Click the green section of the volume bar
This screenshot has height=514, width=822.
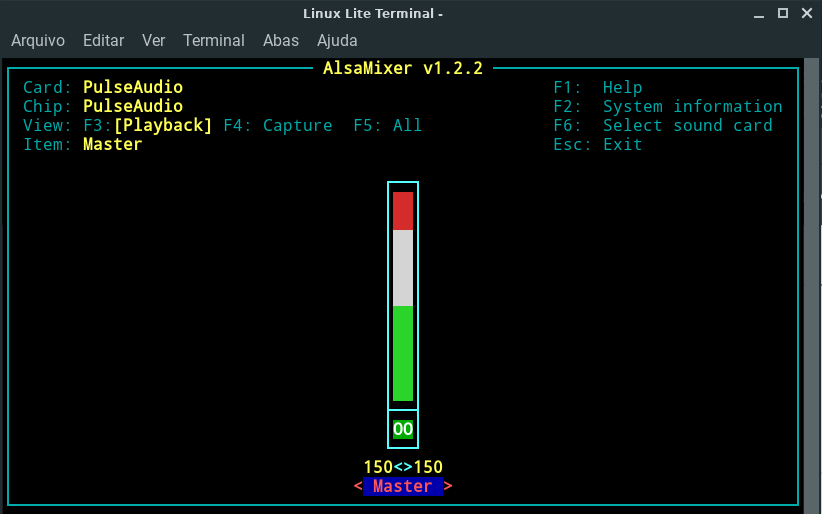[403, 354]
